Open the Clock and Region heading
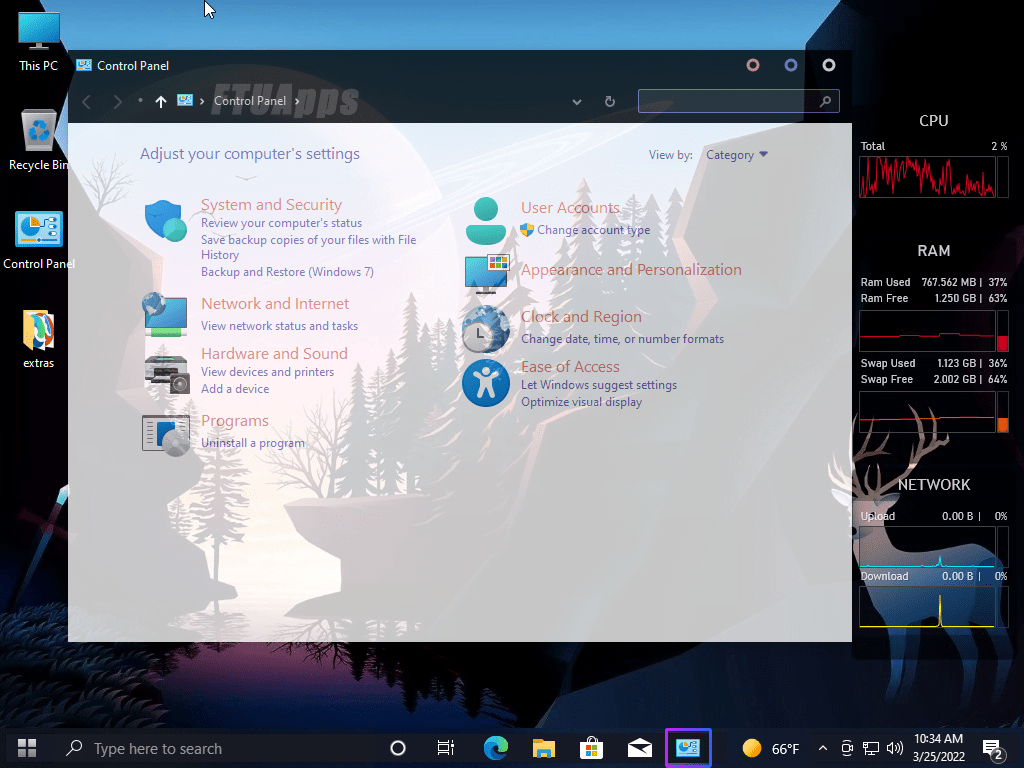Viewport: 1024px width, 768px height. click(x=581, y=317)
